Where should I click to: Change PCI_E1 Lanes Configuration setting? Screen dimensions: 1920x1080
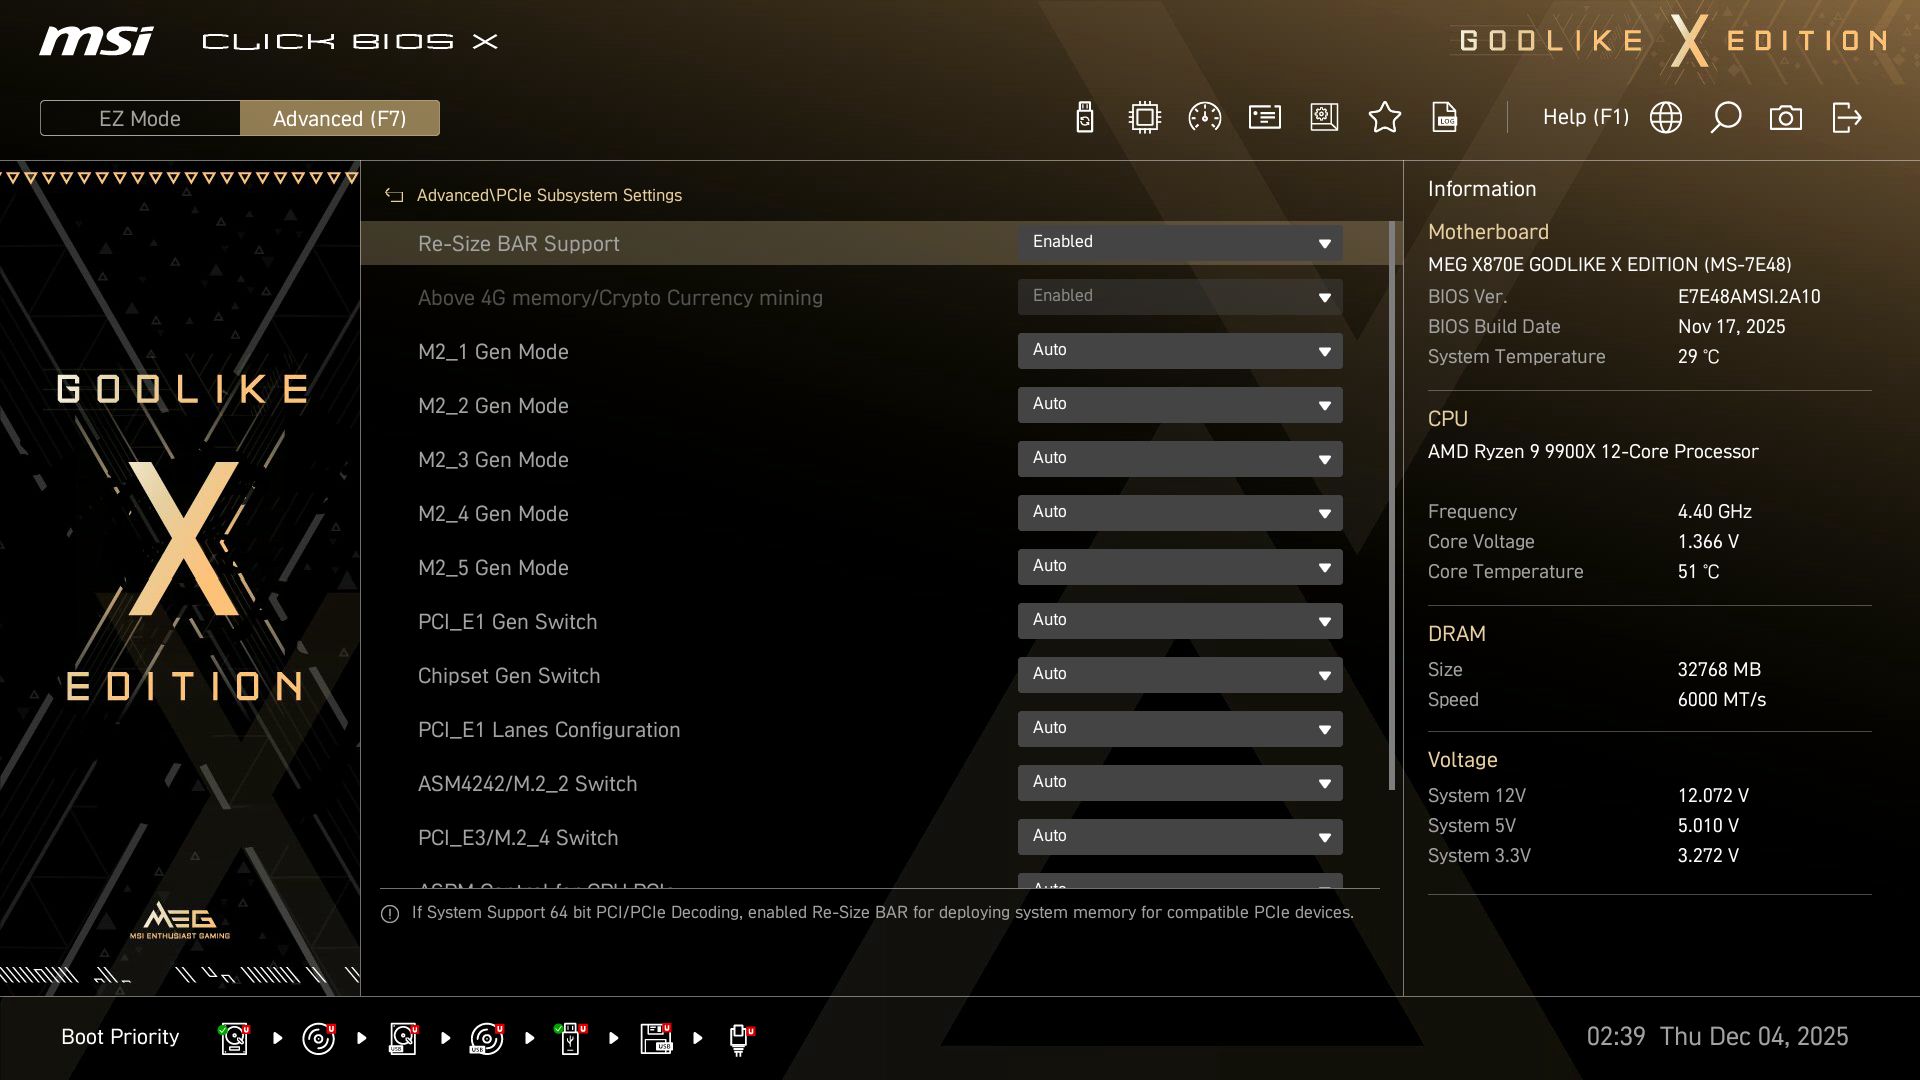point(1180,728)
